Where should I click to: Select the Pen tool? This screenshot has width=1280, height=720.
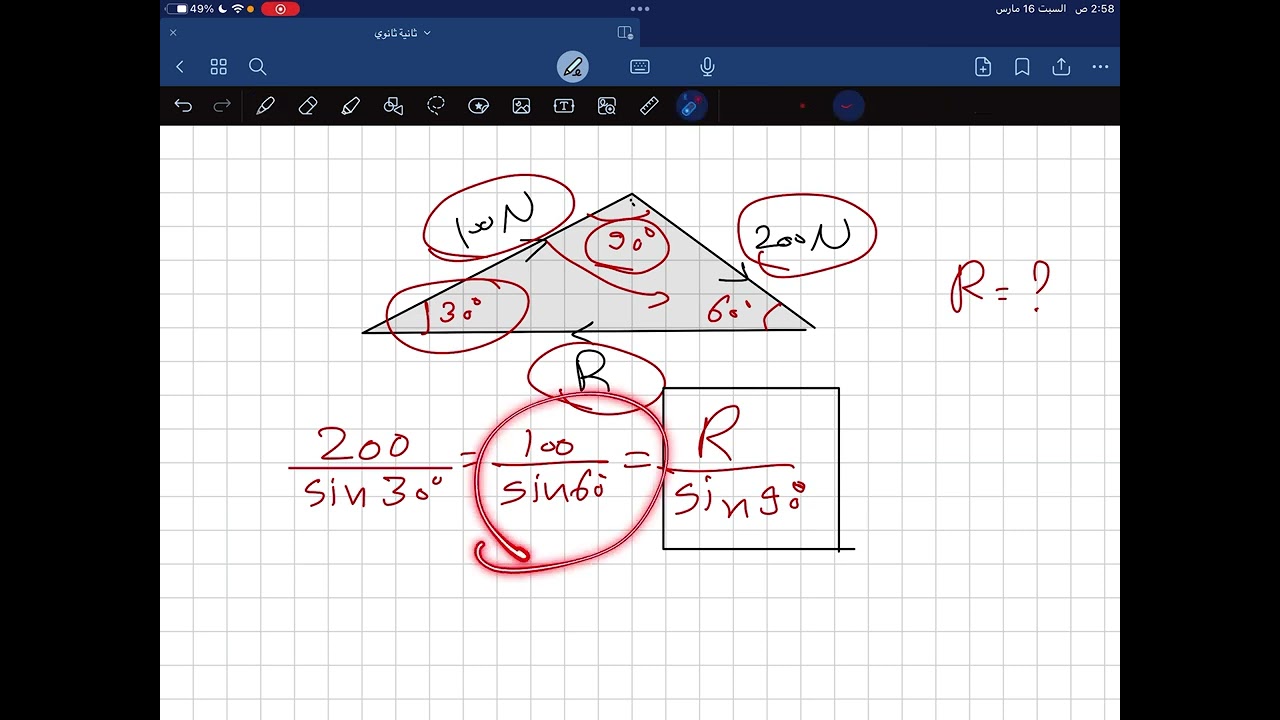click(265, 105)
